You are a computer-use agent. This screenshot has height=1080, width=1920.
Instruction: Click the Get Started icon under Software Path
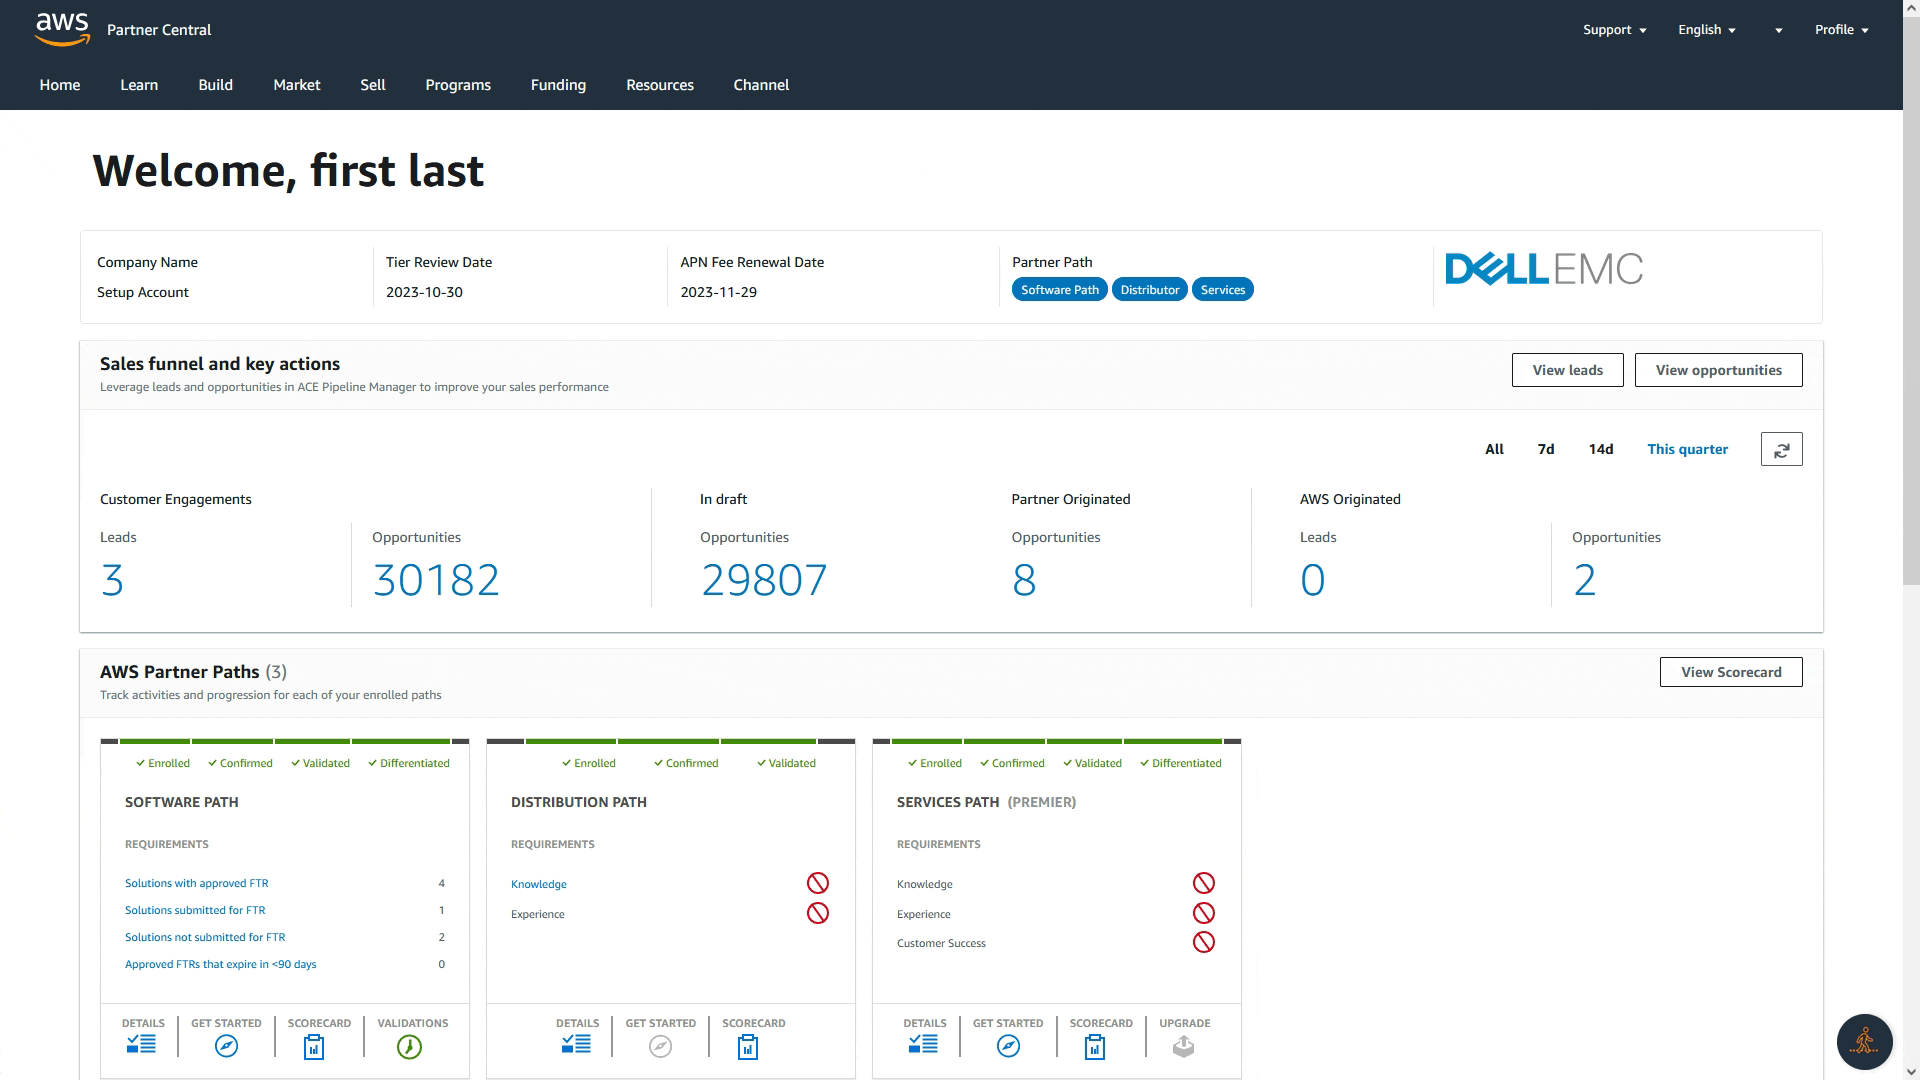tap(227, 1044)
